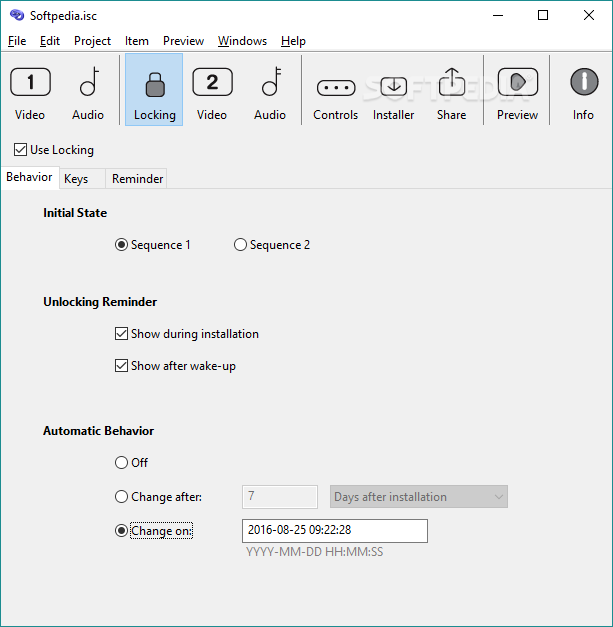Launch the Preview toolbar button

[x=517, y=94]
